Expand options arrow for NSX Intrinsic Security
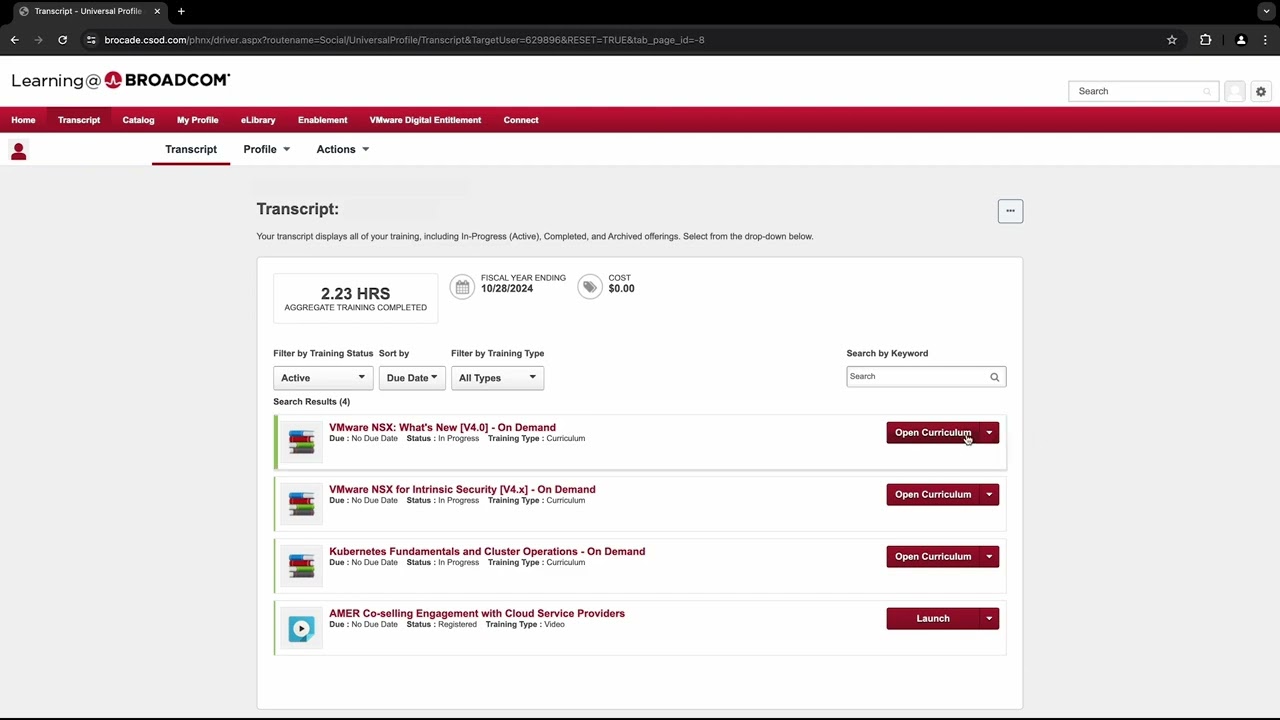The width and height of the screenshot is (1280, 720). (x=989, y=495)
